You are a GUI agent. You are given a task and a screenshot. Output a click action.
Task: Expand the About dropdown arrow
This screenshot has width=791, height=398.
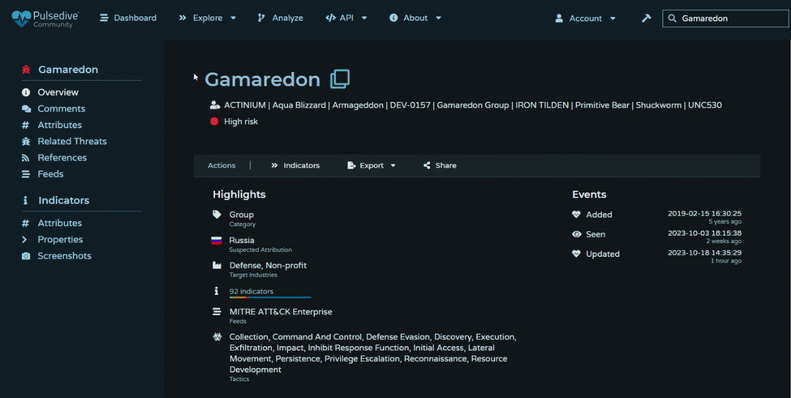pos(438,18)
